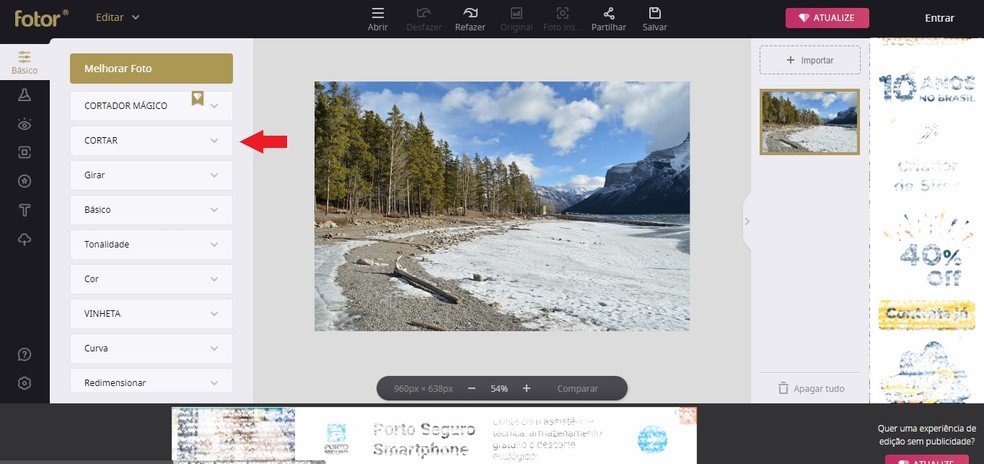Screen dimensions: 984x464
Task: Expand the Tonalidade section
Action: [151, 244]
